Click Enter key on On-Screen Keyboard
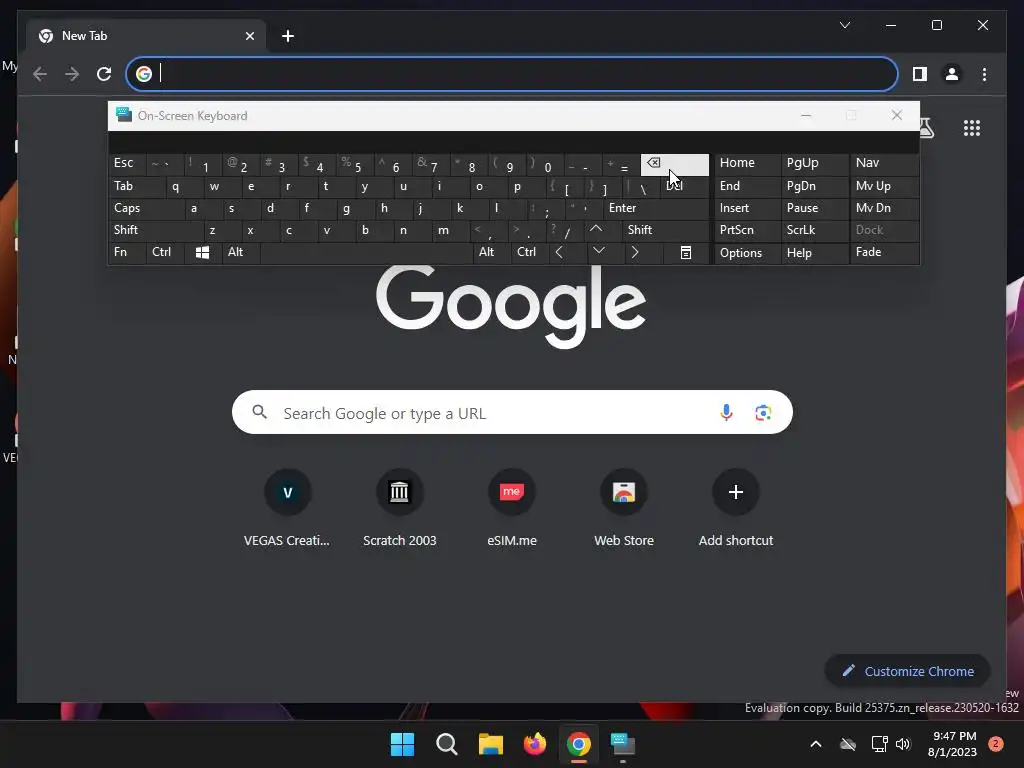 click(656, 208)
